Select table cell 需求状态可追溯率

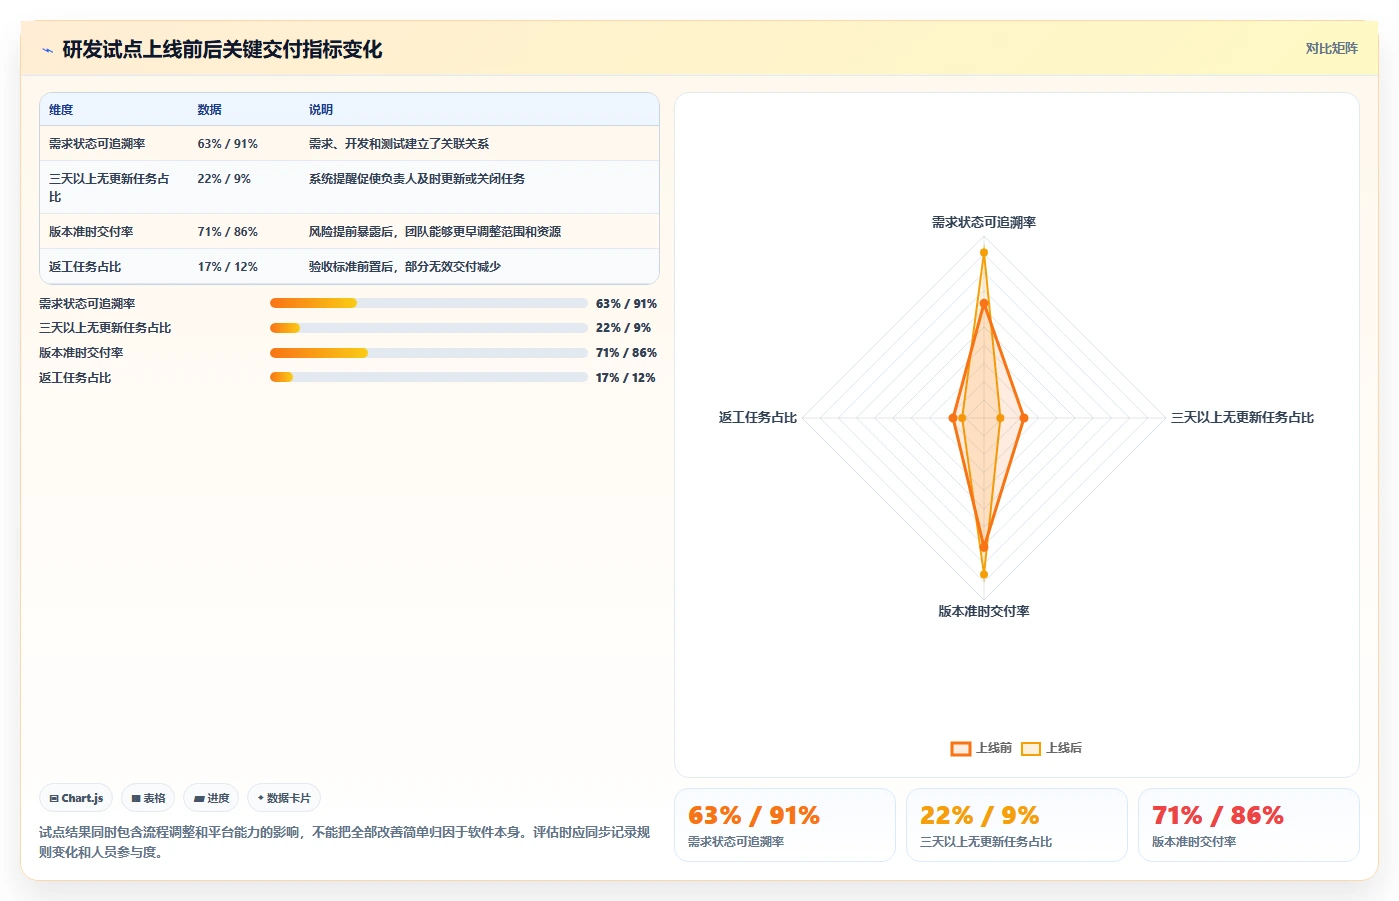97,144
